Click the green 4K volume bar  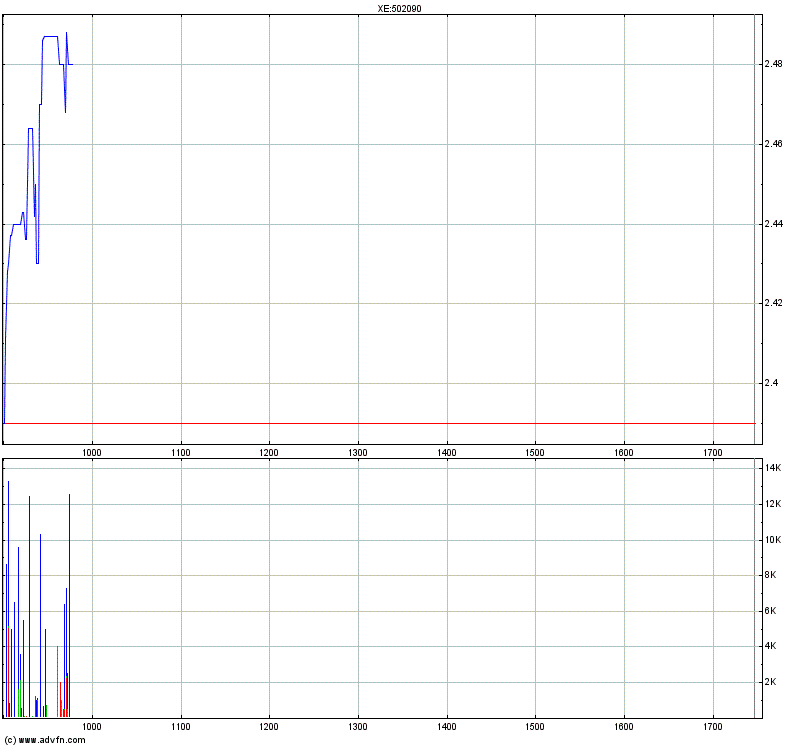click(x=58, y=682)
